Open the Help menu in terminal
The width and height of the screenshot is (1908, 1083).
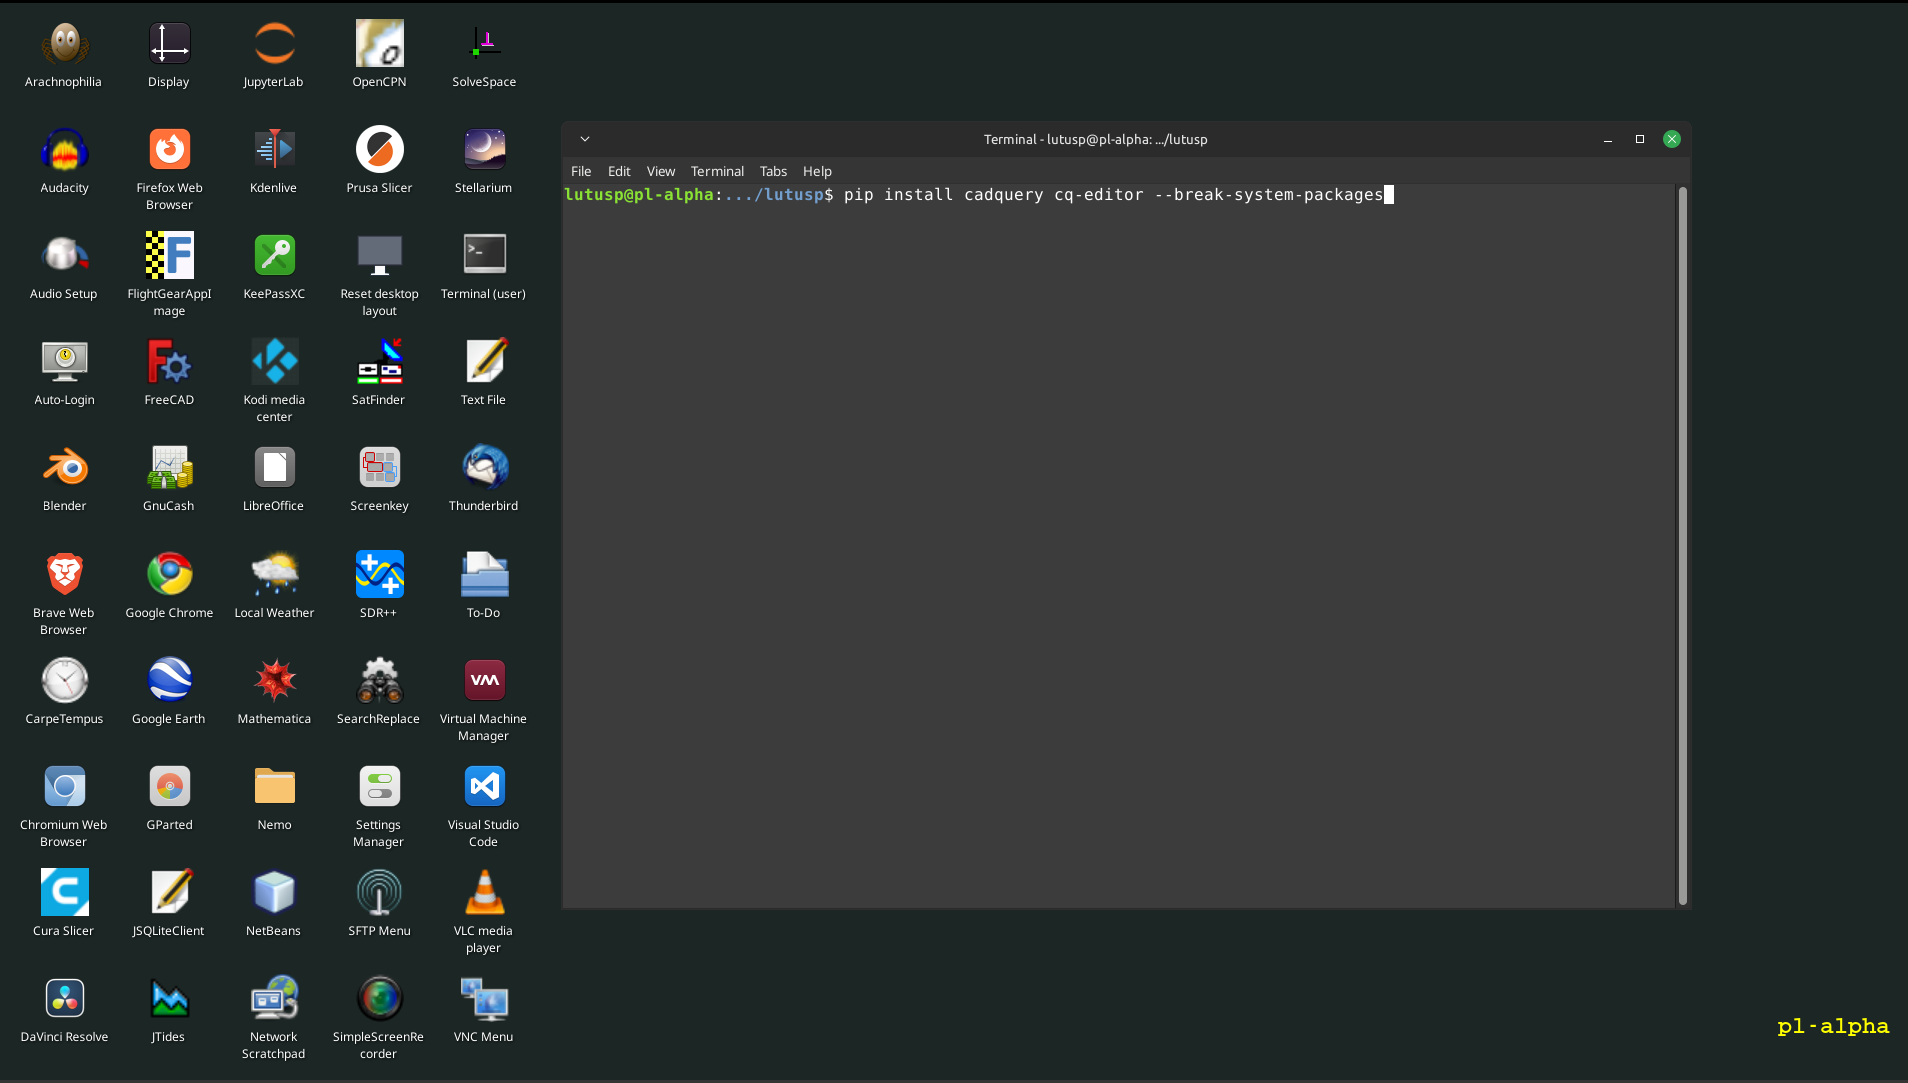[x=817, y=171]
